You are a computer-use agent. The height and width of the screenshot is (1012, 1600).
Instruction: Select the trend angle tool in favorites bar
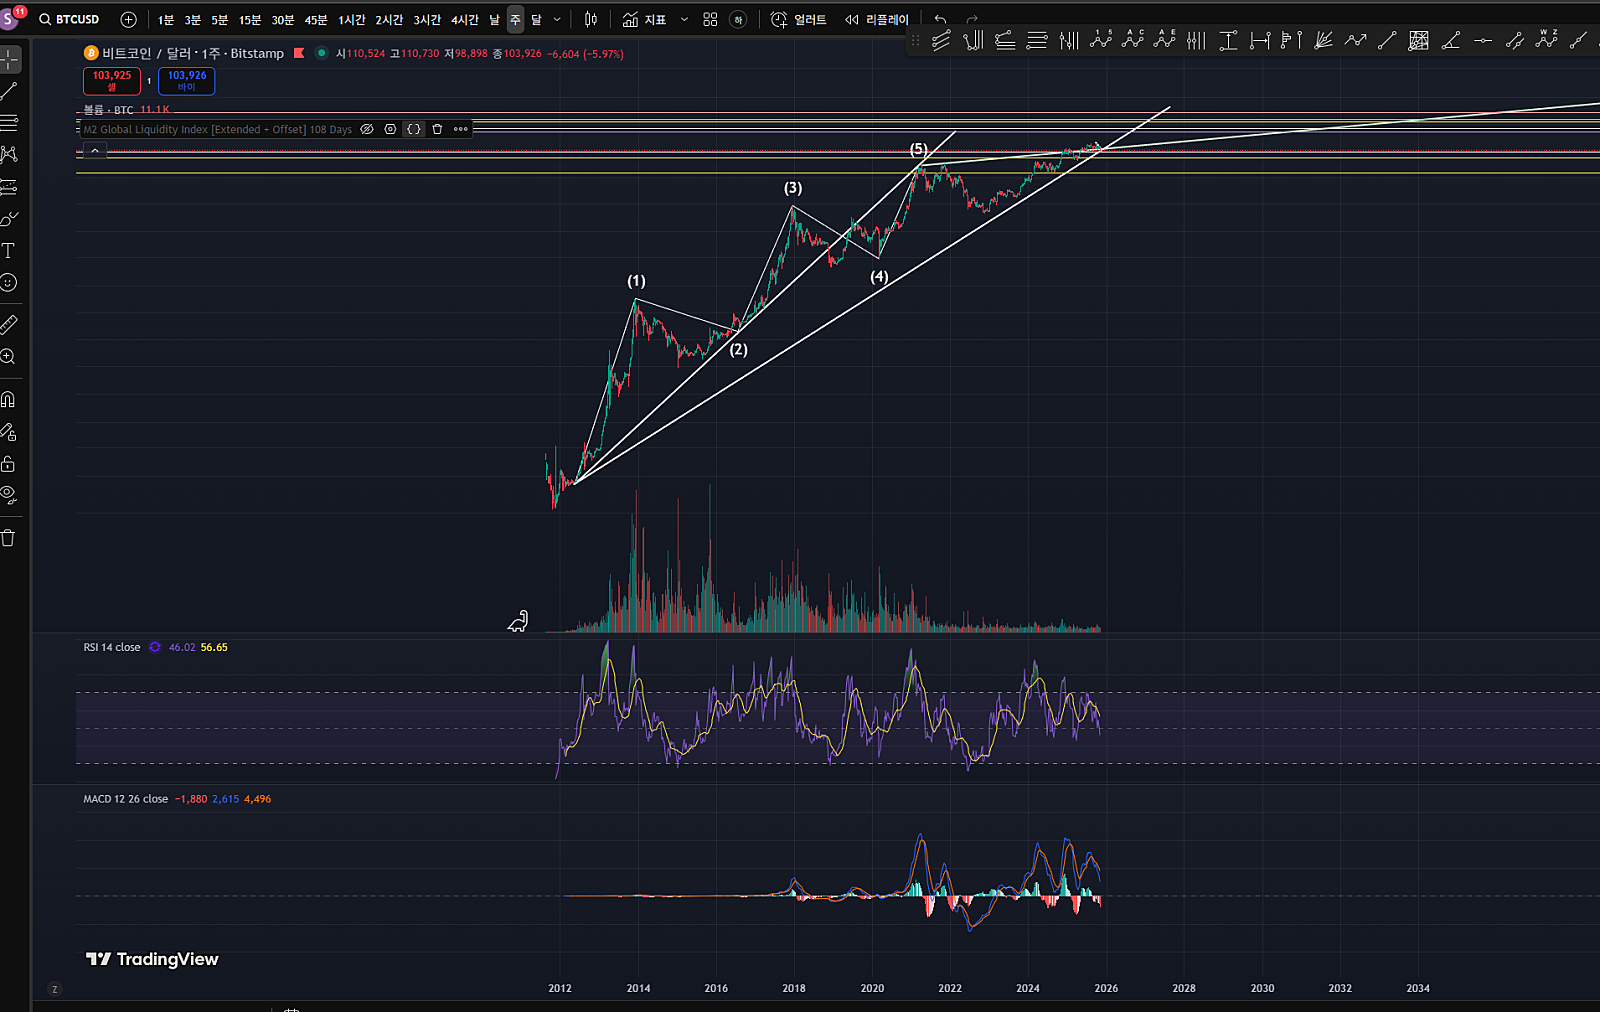click(x=1451, y=41)
